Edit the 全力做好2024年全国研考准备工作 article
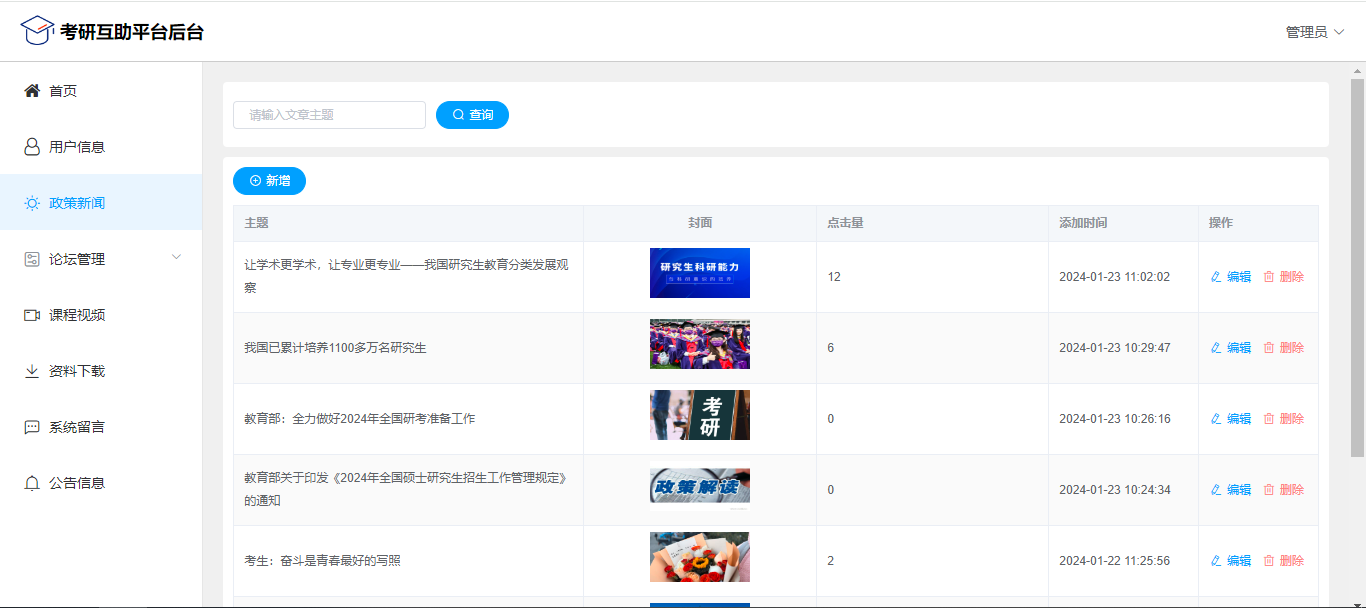The height and width of the screenshot is (608, 1366). (1231, 419)
